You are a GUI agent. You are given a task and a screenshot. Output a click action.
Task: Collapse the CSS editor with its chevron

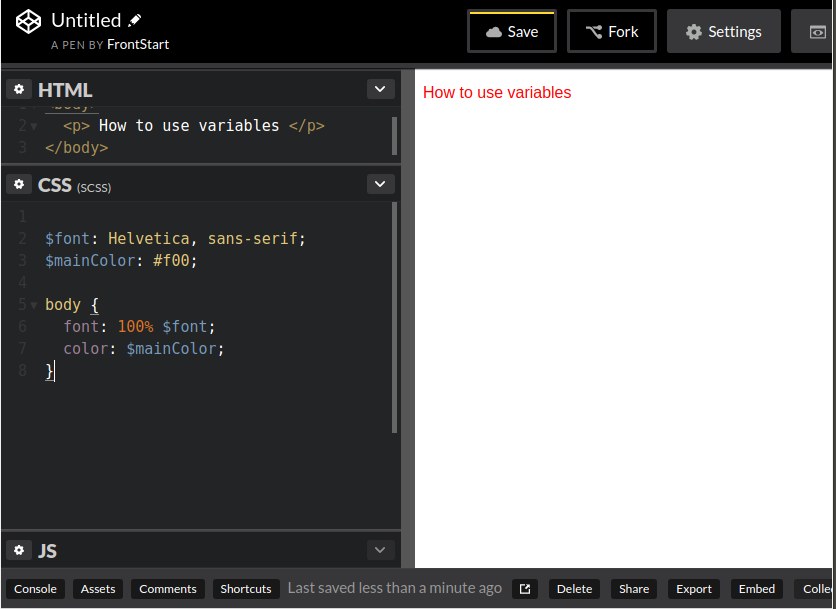[x=380, y=184]
